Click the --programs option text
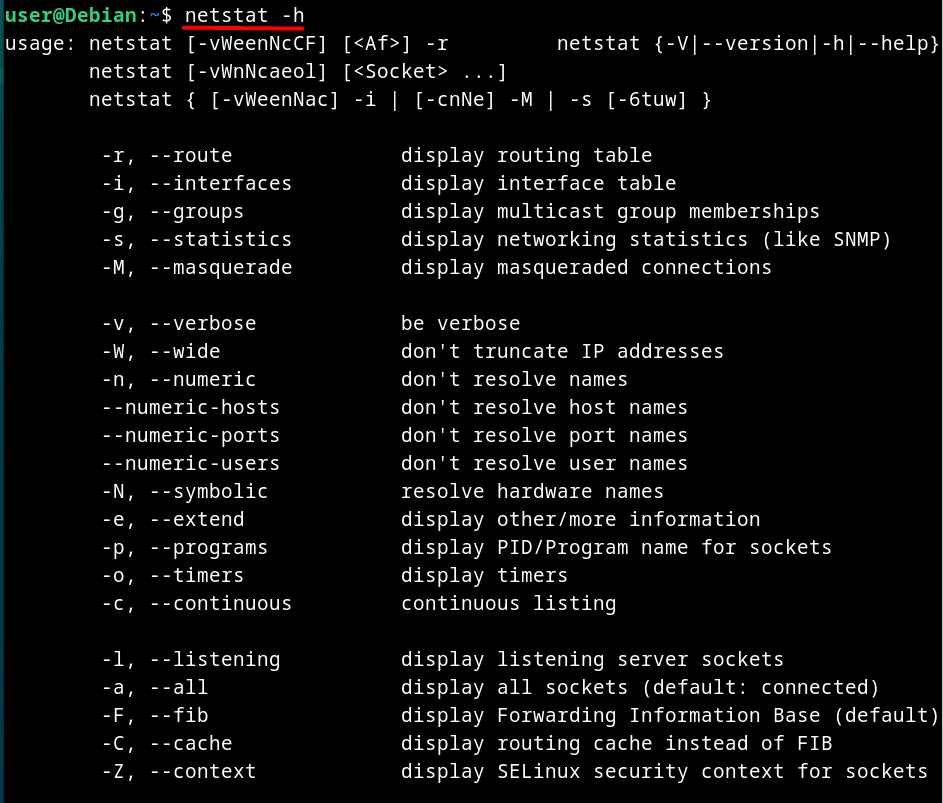This screenshot has height=803, width=943. point(208,547)
